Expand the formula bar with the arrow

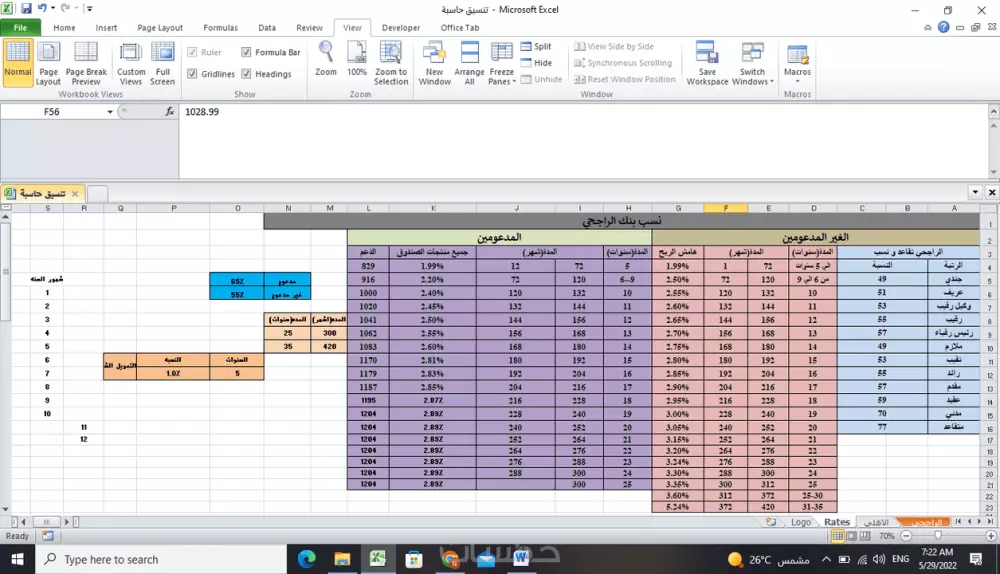click(994, 112)
